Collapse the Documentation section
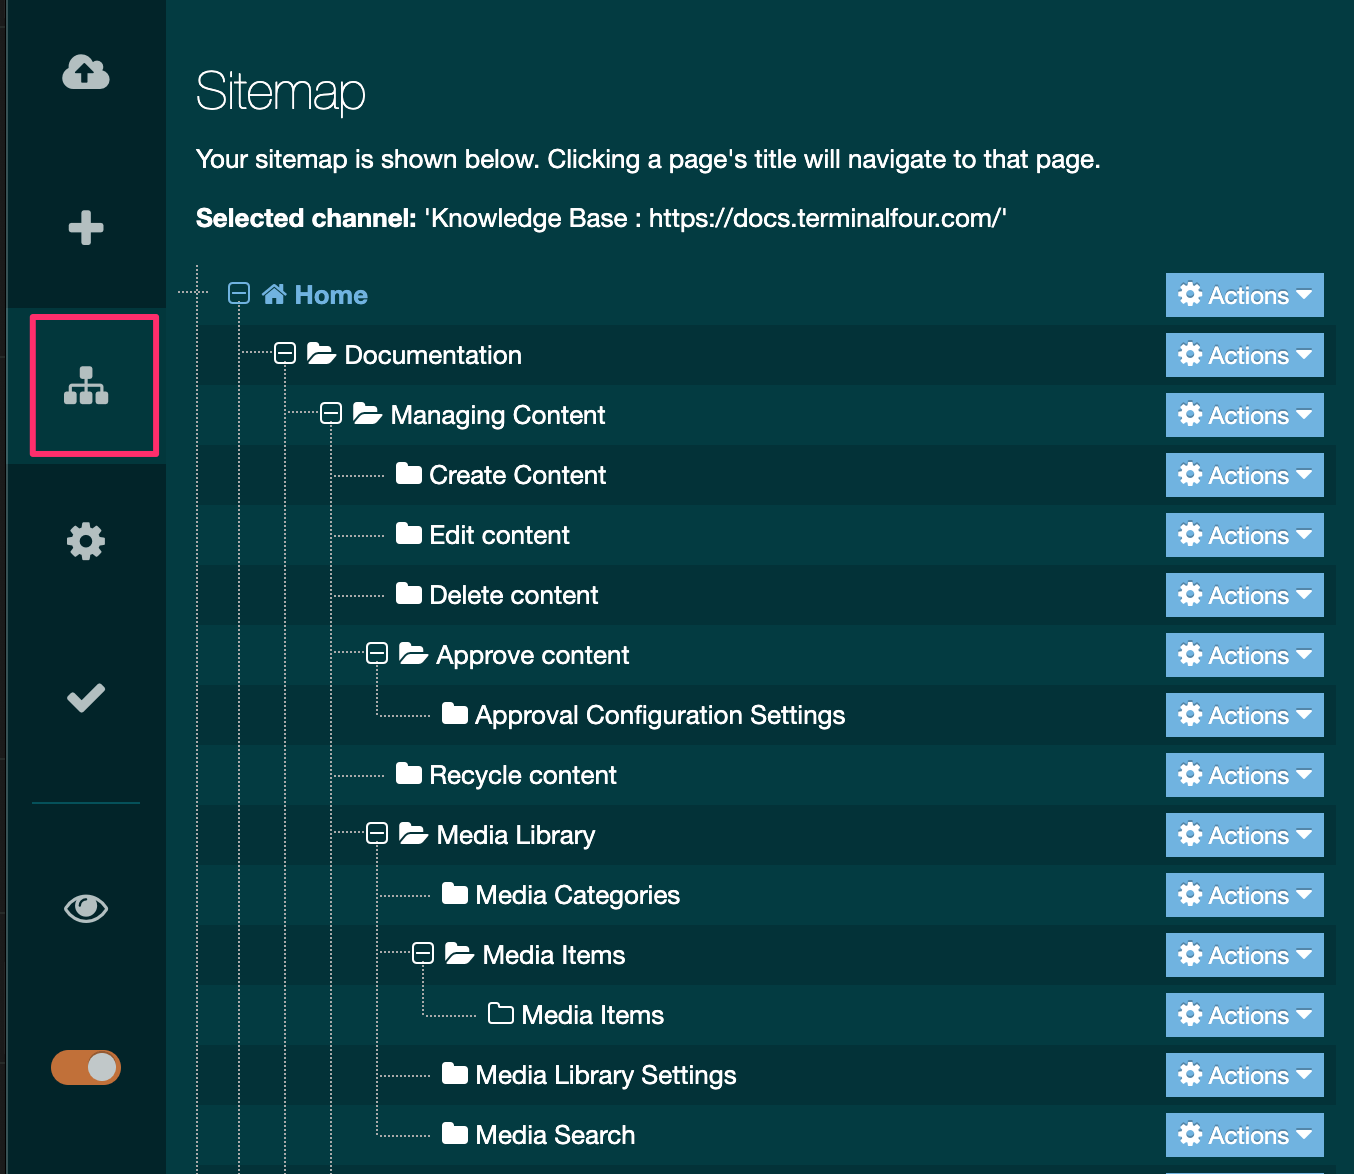Screen dimensions: 1354x1174 click(285, 354)
